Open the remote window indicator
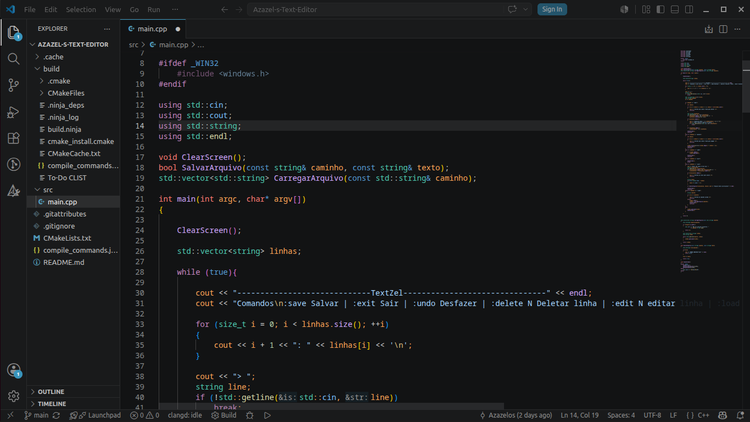750x422 pixels. (x=11, y=415)
